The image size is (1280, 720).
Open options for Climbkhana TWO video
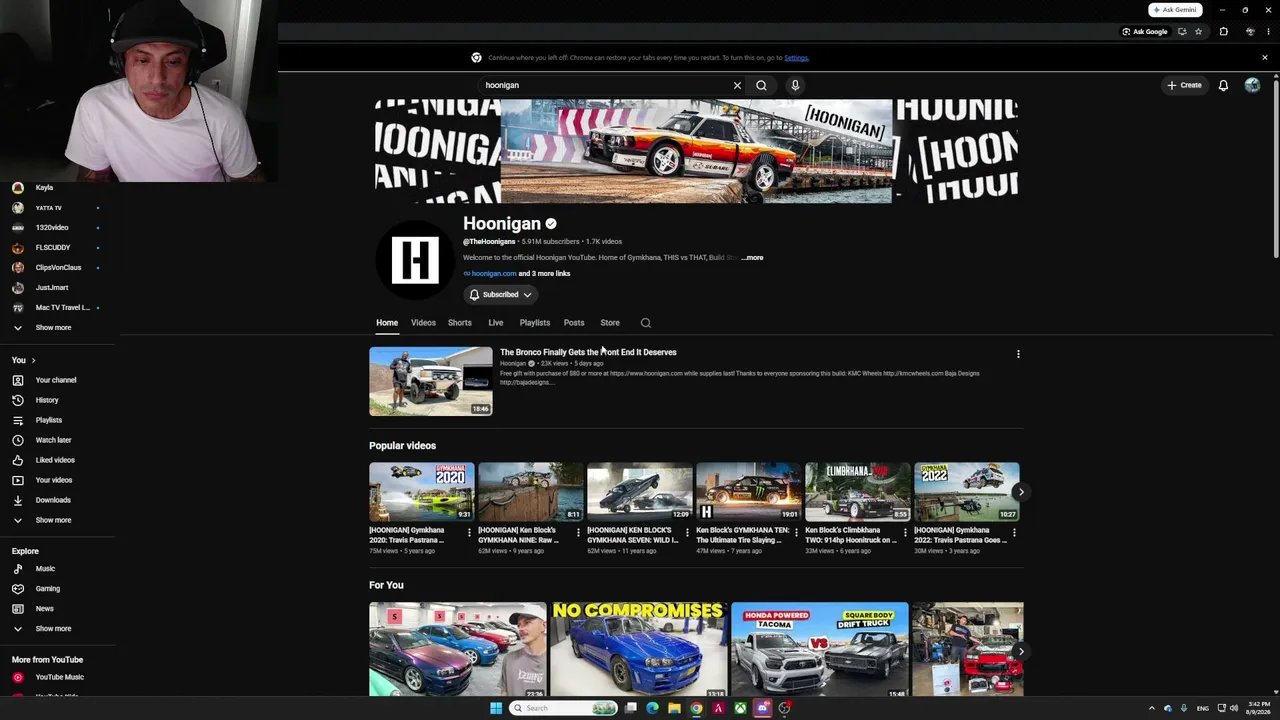pos(905,533)
